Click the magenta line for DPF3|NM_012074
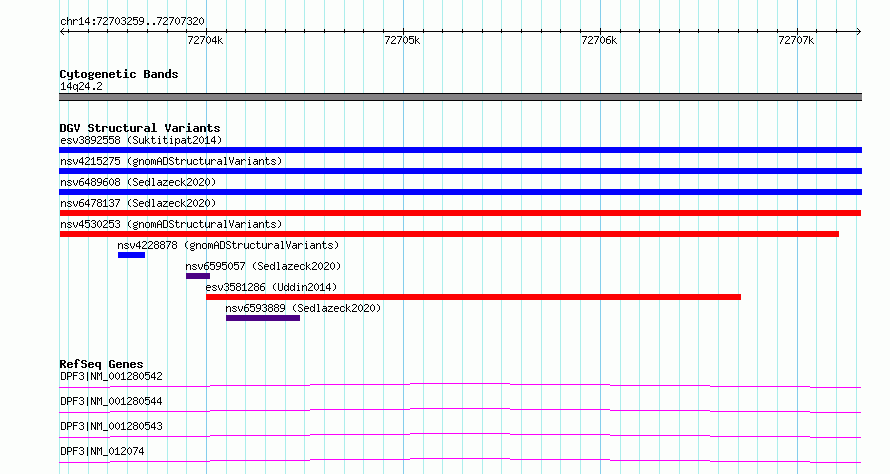The height and width of the screenshot is (474, 890). pyautogui.click(x=460, y=461)
